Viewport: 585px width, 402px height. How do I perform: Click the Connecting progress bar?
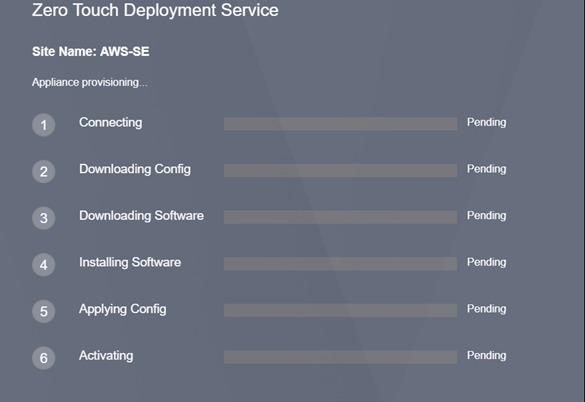340,124
